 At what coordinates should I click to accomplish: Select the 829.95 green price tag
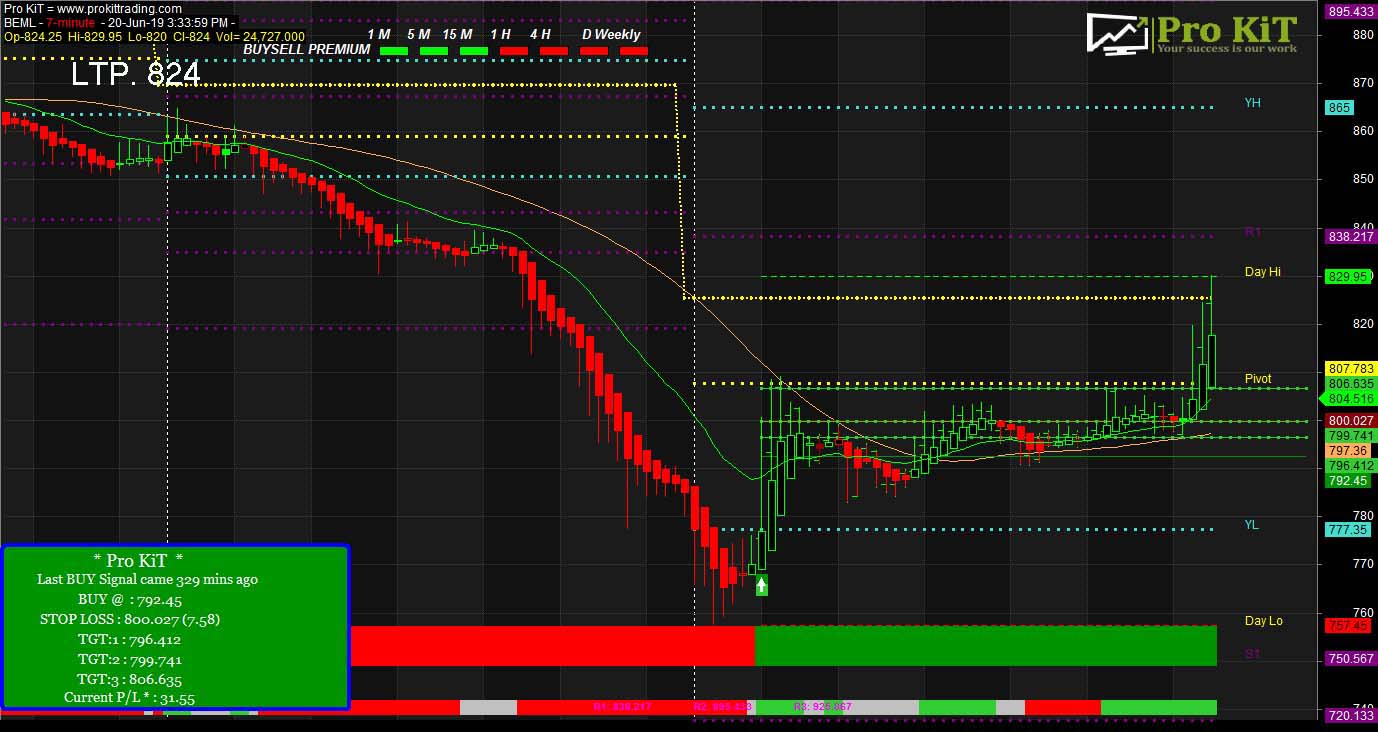(1349, 277)
